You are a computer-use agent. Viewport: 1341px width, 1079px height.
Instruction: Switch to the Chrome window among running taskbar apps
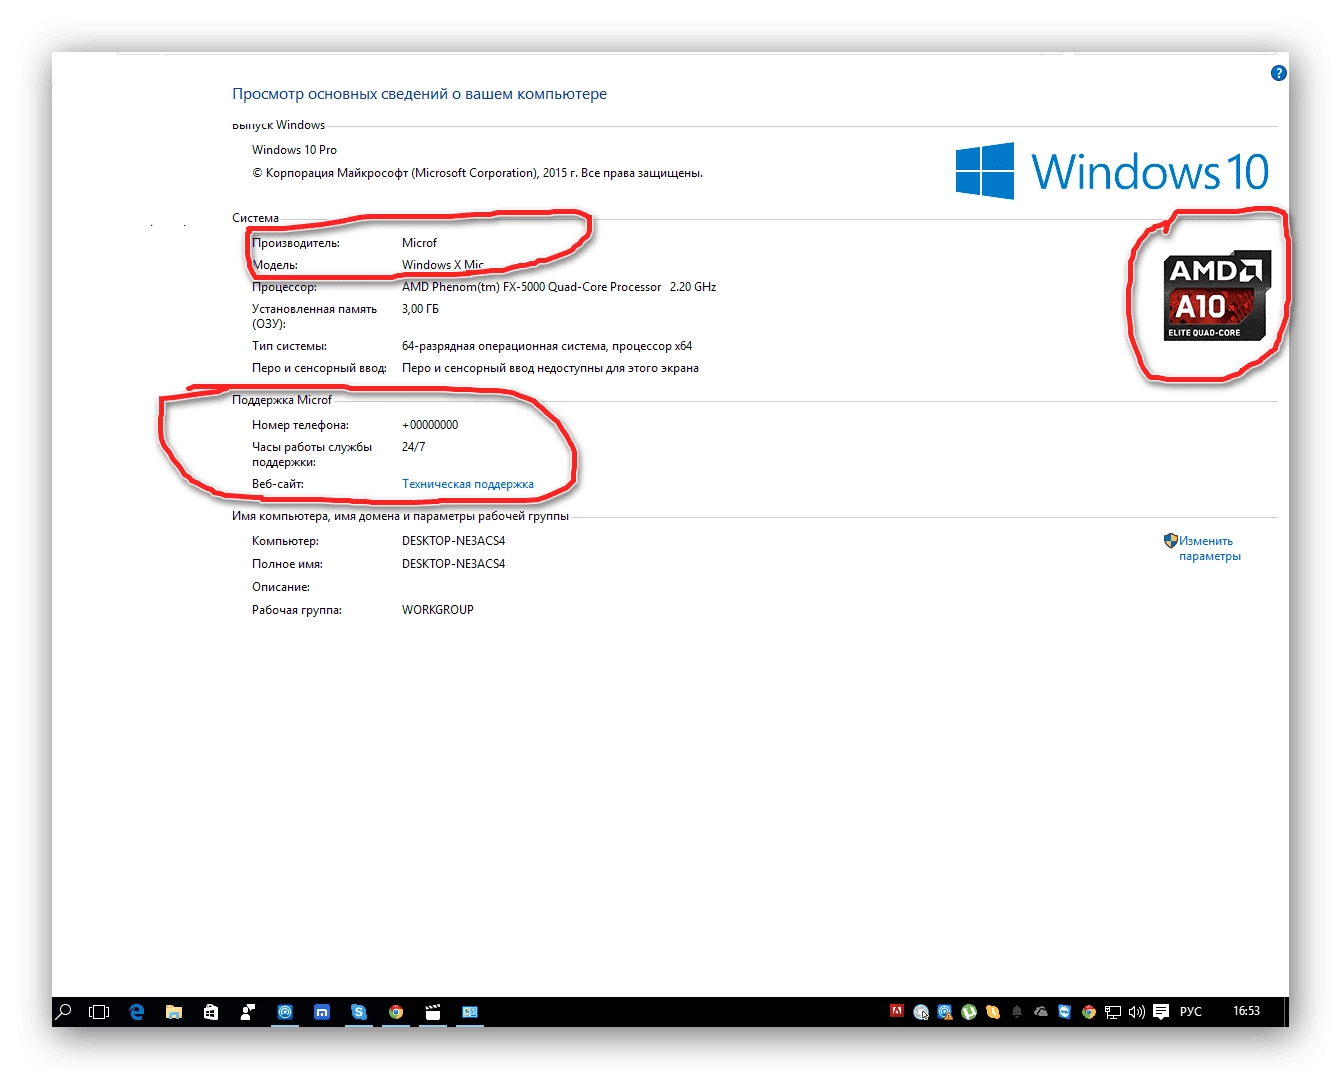396,1012
